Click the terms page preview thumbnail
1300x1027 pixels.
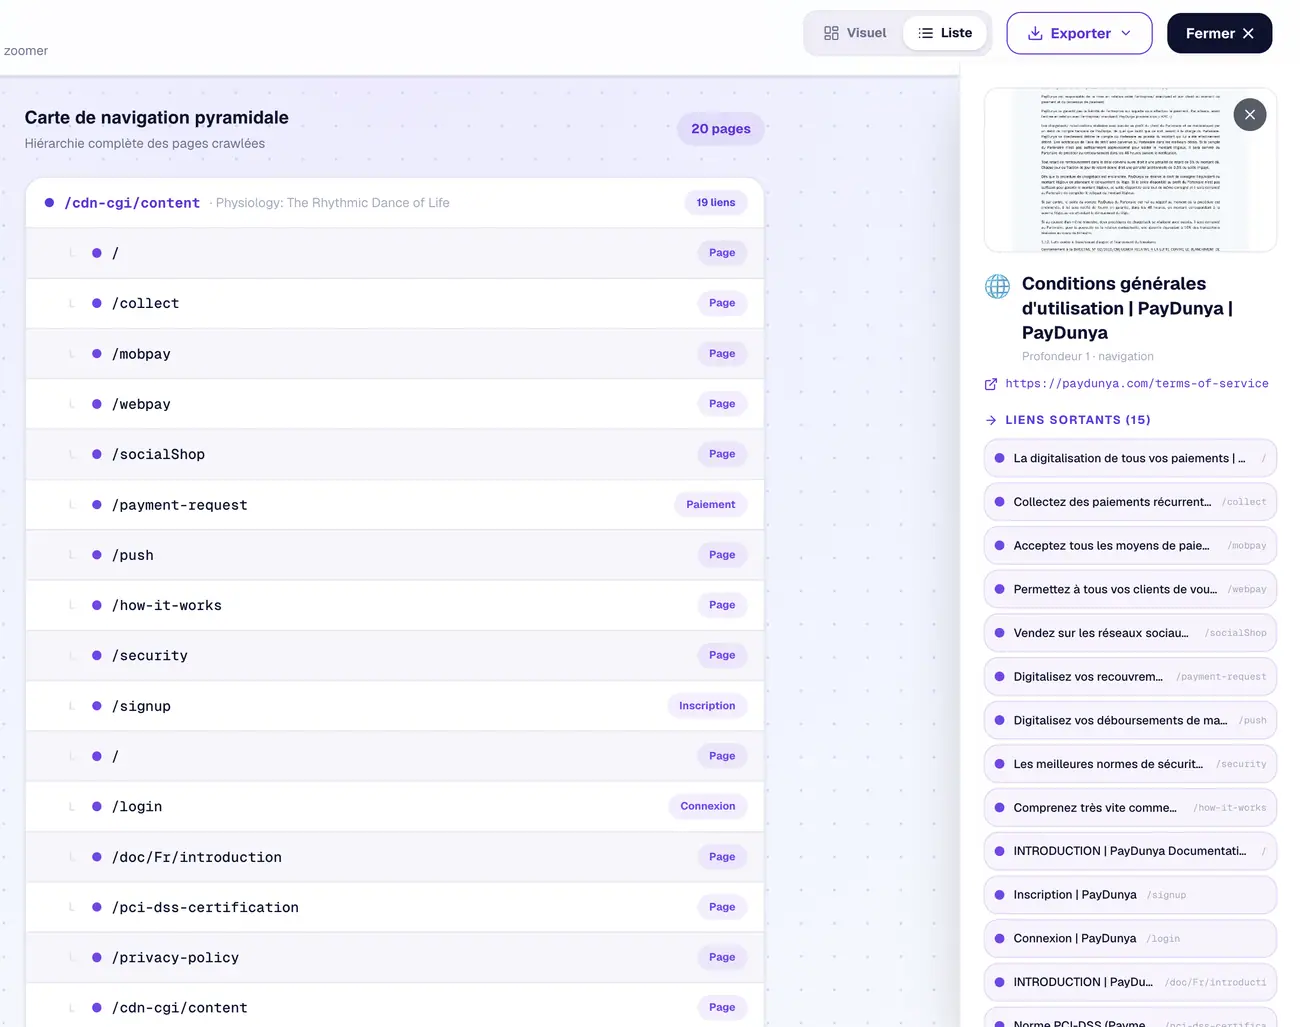pyautogui.click(x=1130, y=170)
